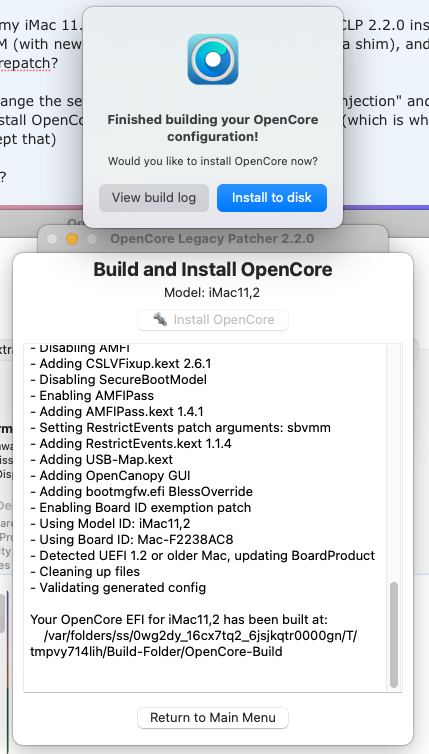Click the Adding OpenCanopy GUI log line
Image resolution: width=429 pixels, height=754 pixels.
point(110,476)
